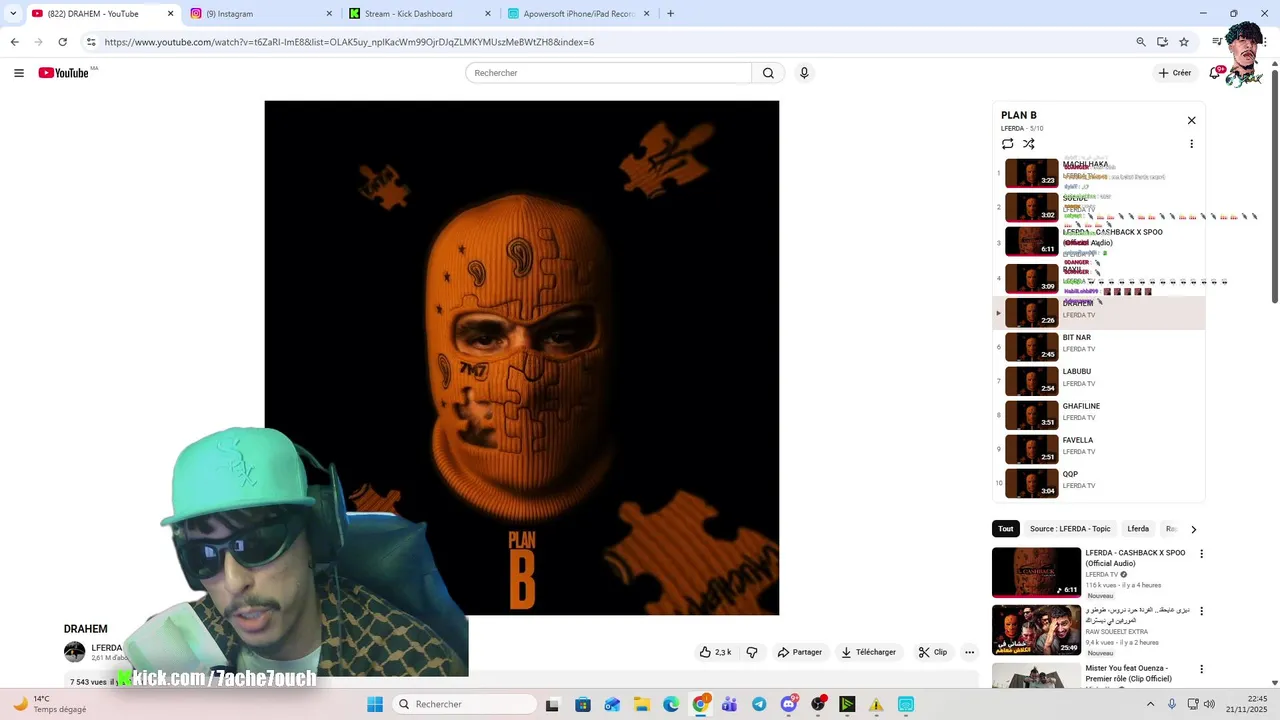Open the system tray volume icon
Image resolution: width=1280 pixels, height=720 pixels.
(x=1209, y=704)
